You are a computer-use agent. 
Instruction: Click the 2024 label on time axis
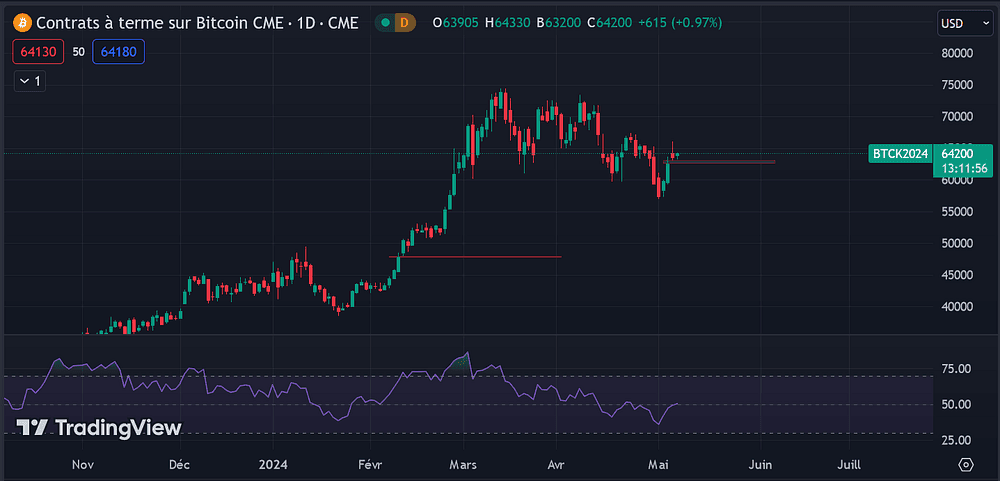tap(272, 464)
